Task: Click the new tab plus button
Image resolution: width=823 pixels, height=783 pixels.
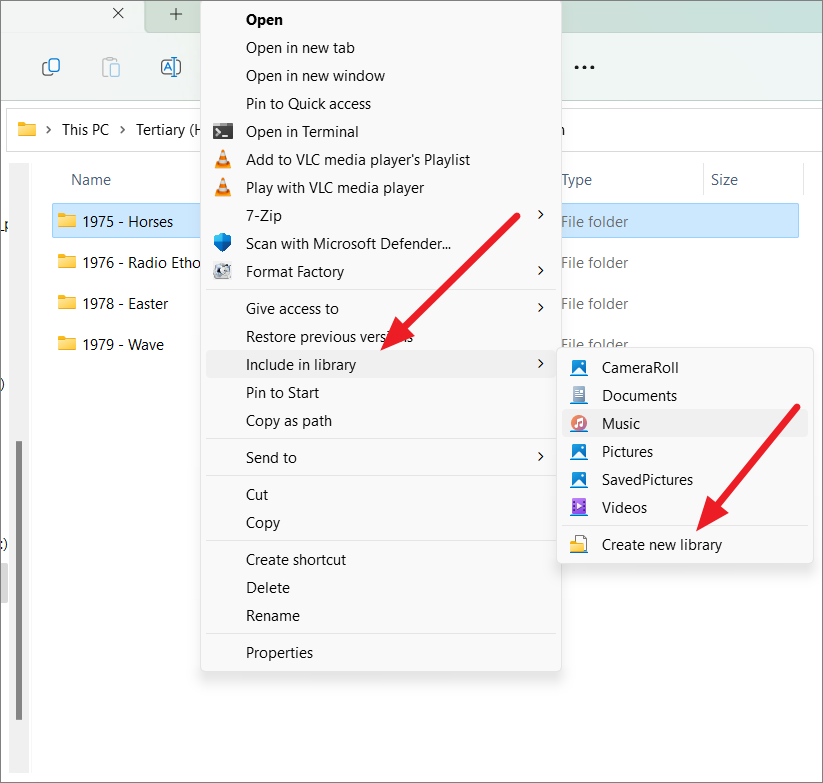Action: 176,14
